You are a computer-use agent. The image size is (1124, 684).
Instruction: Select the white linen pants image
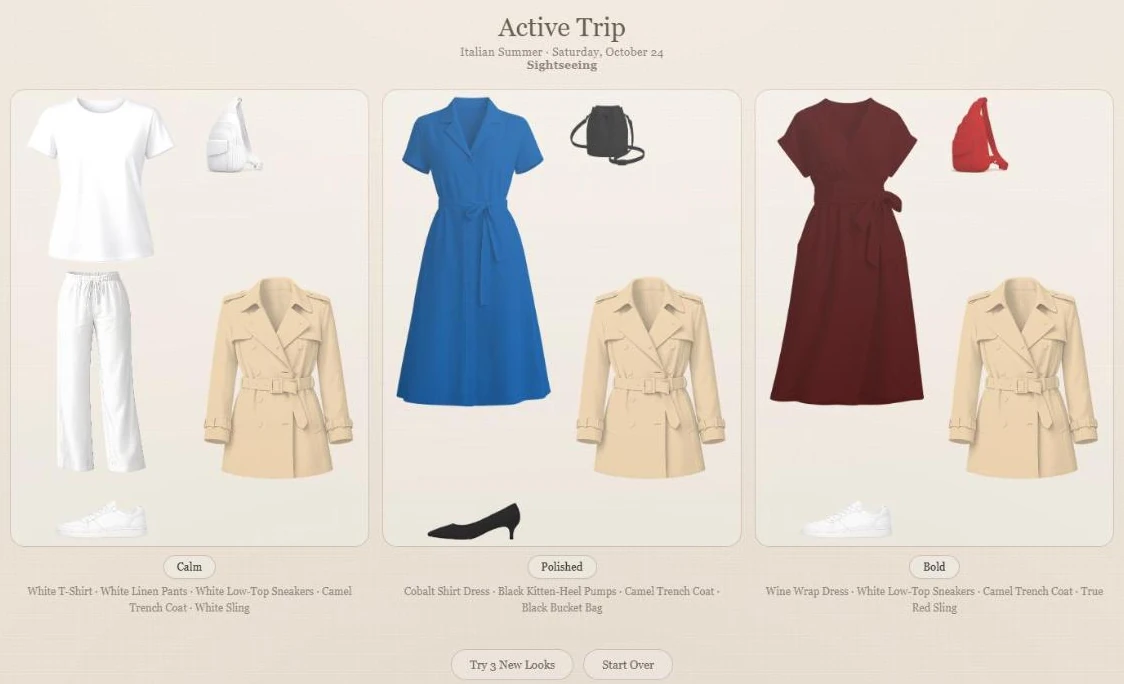tap(100, 371)
